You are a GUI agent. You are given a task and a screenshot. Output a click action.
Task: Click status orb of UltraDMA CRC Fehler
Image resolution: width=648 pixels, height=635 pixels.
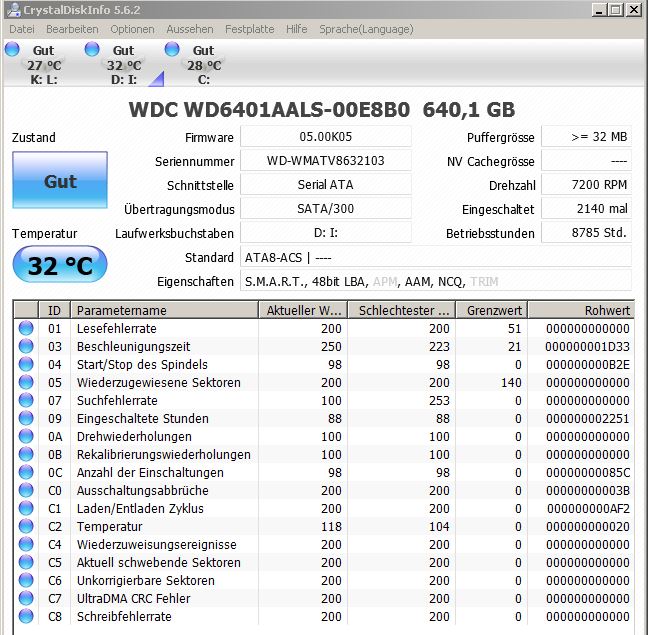26,598
